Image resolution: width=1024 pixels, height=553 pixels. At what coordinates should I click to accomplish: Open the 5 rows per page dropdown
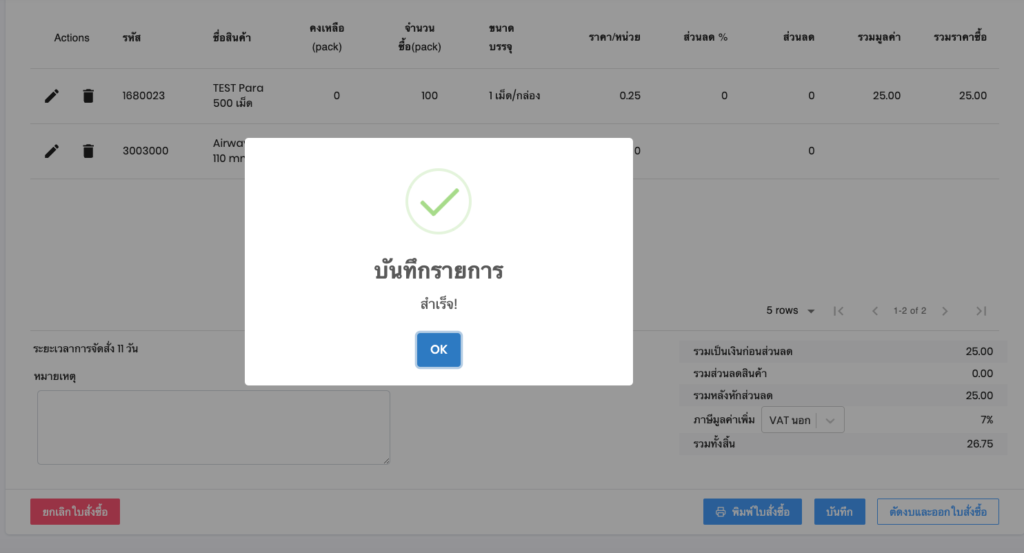pos(790,311)
